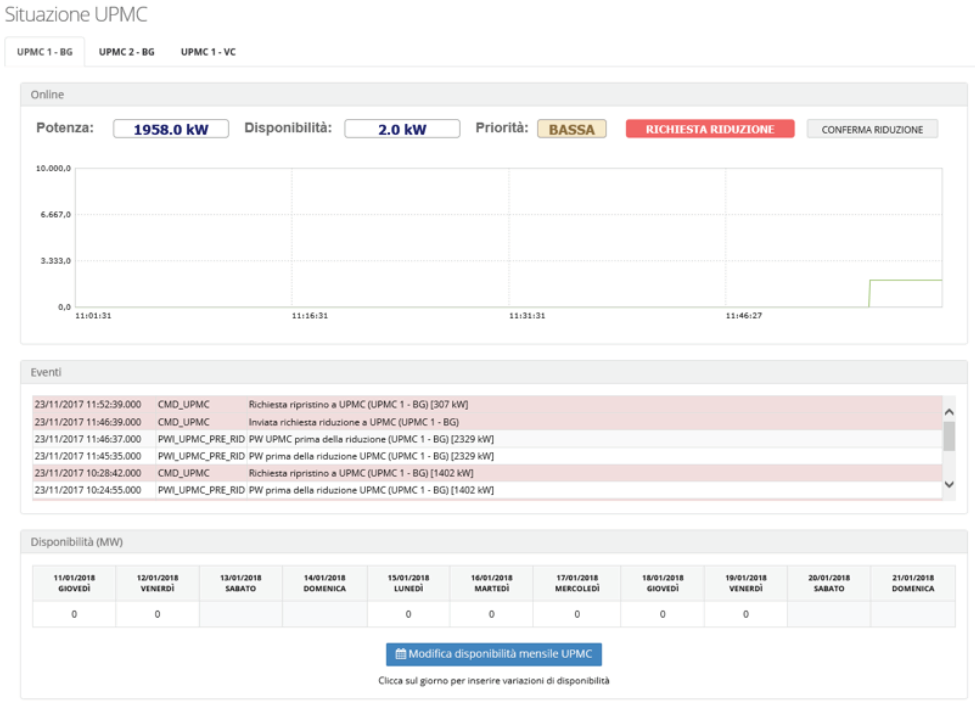975x706 pixels.
Task: Click the BASSA priority badge
Action: coord(572,129)
